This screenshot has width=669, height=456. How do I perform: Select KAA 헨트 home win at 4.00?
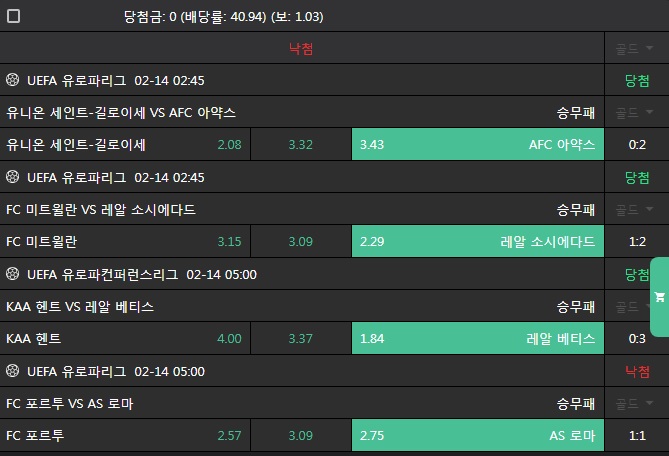click(x=125, y=339)
